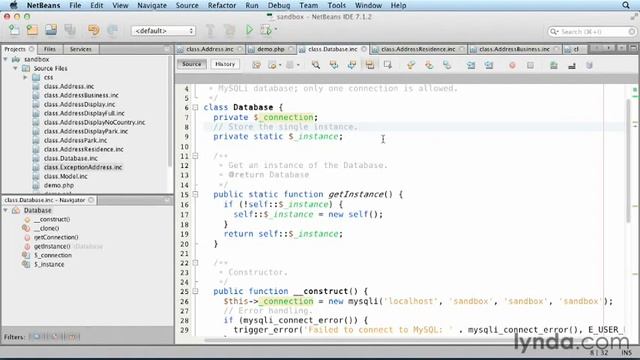640x360 pixels.
Task: Toggle Highlight Search in editor toolbar
Action: tap(369, 65)
